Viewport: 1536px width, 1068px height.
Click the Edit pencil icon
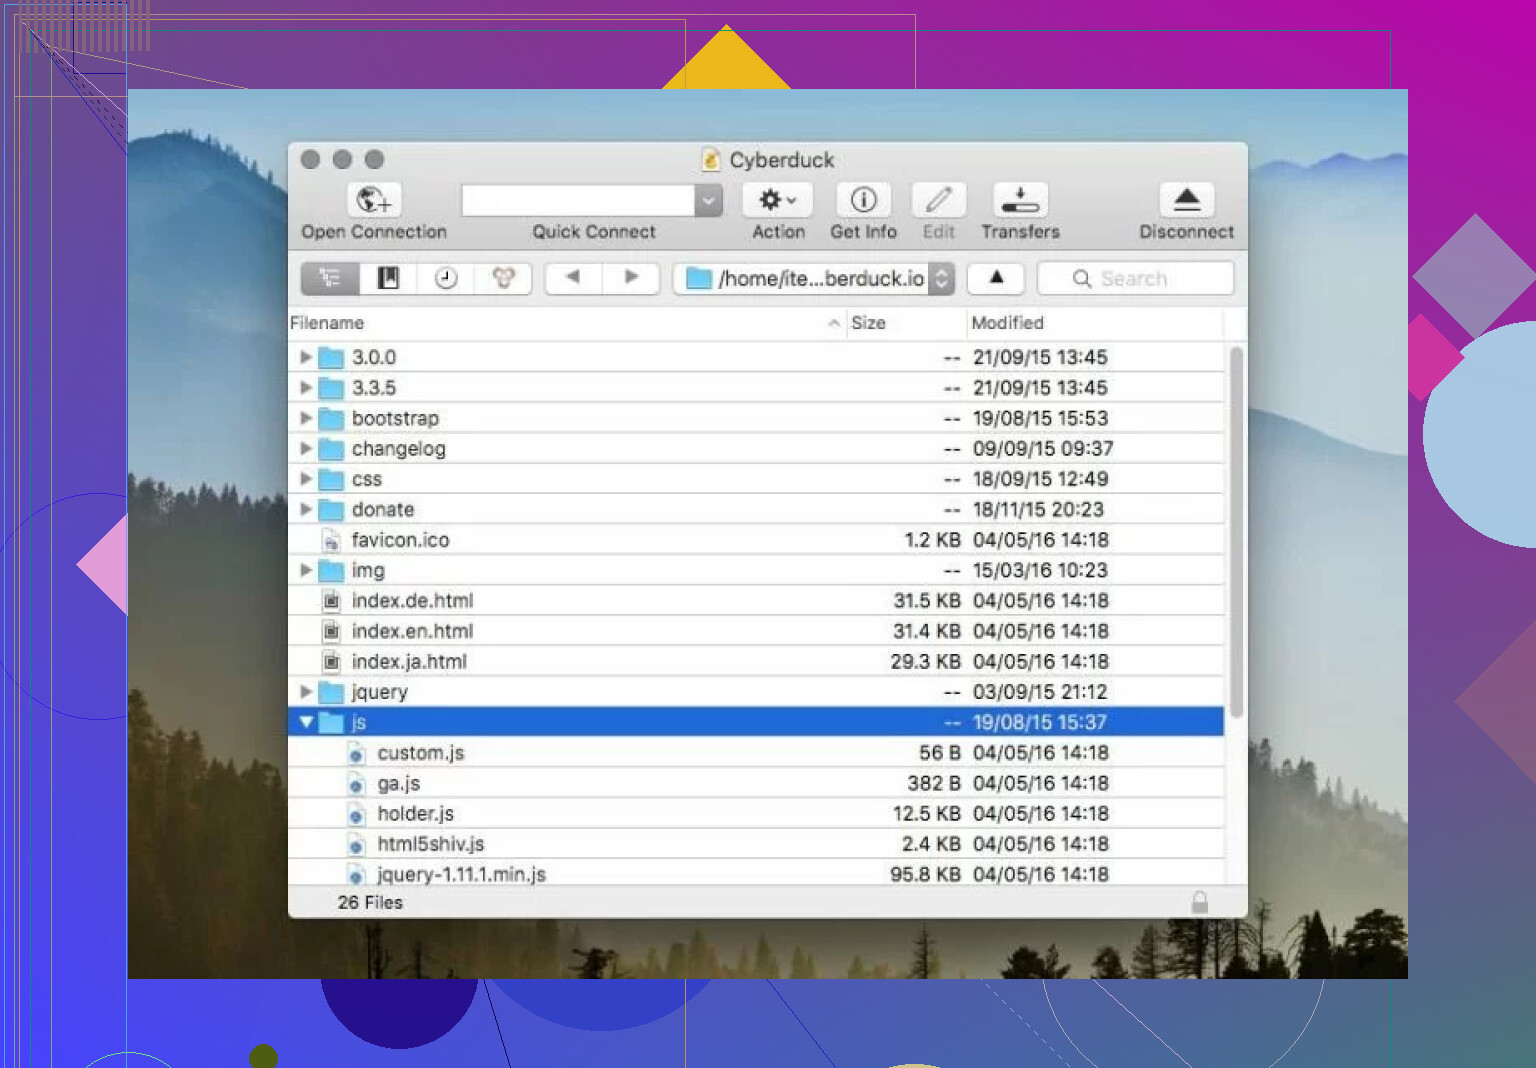click(x=938, y=200)
